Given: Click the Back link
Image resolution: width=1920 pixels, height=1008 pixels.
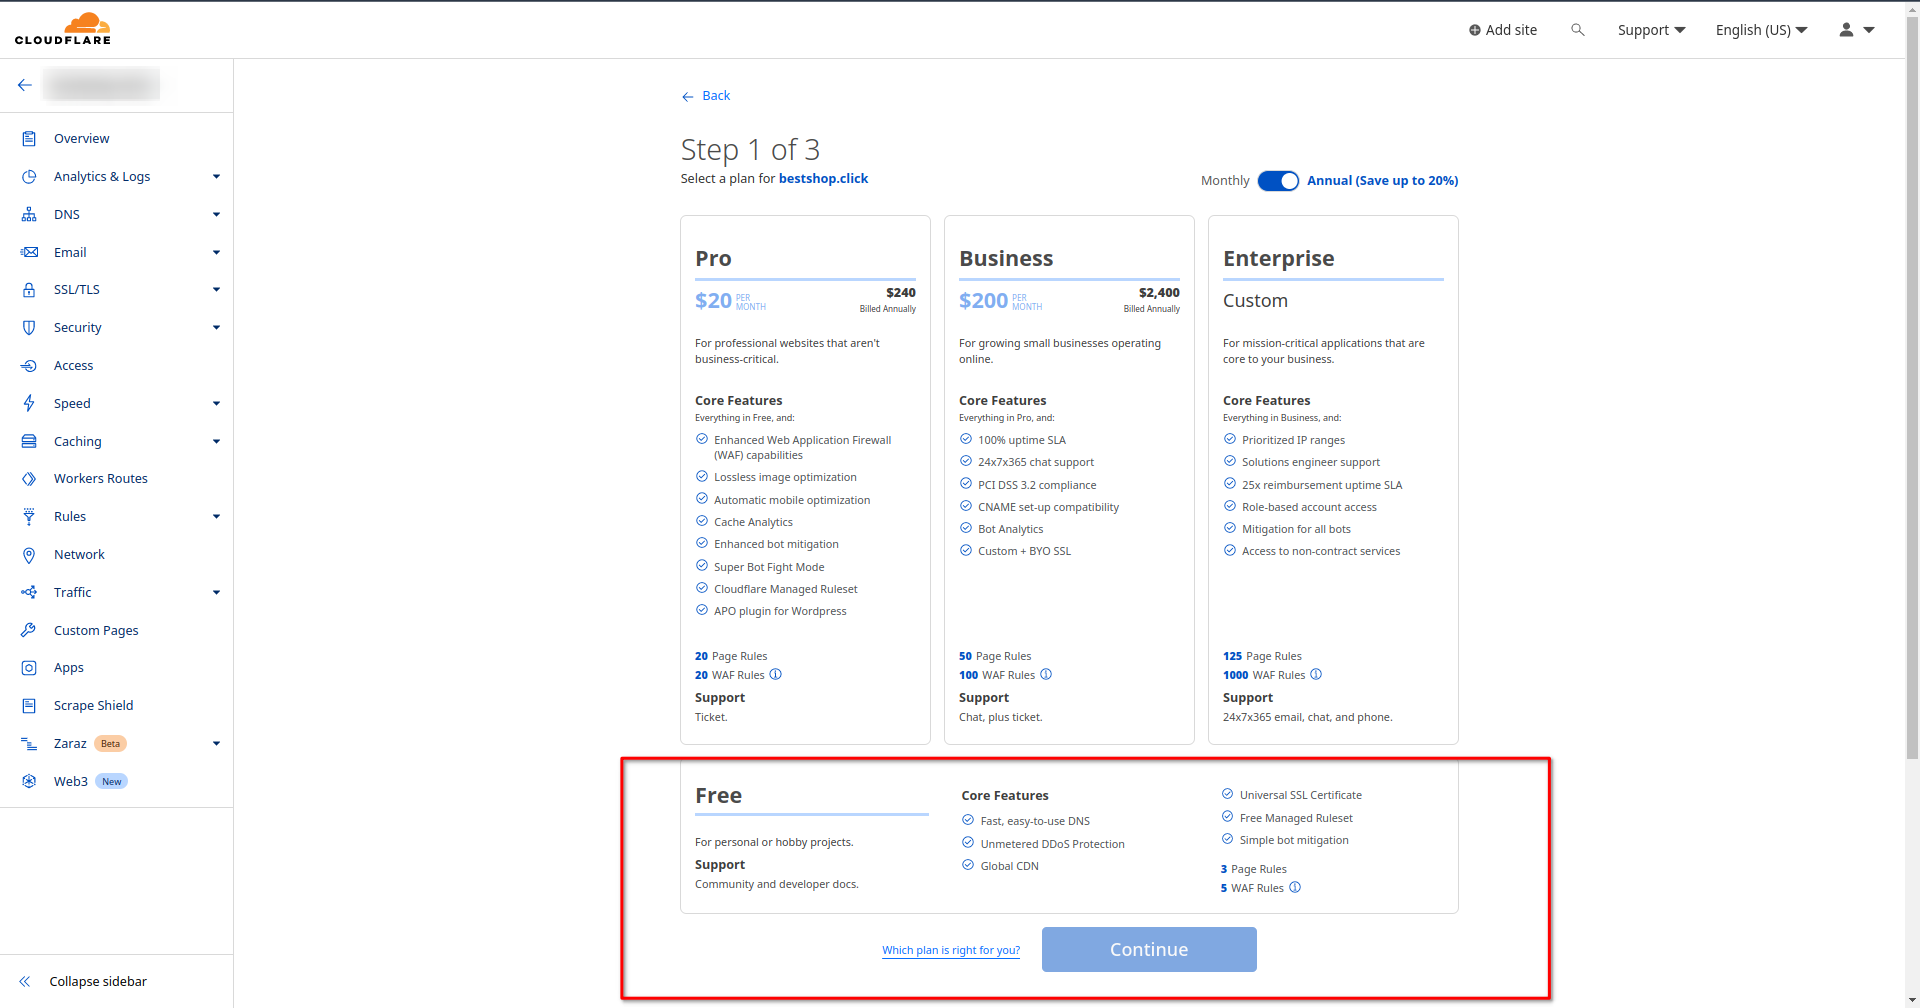Looking at the screenshot, I should (706, 96).
